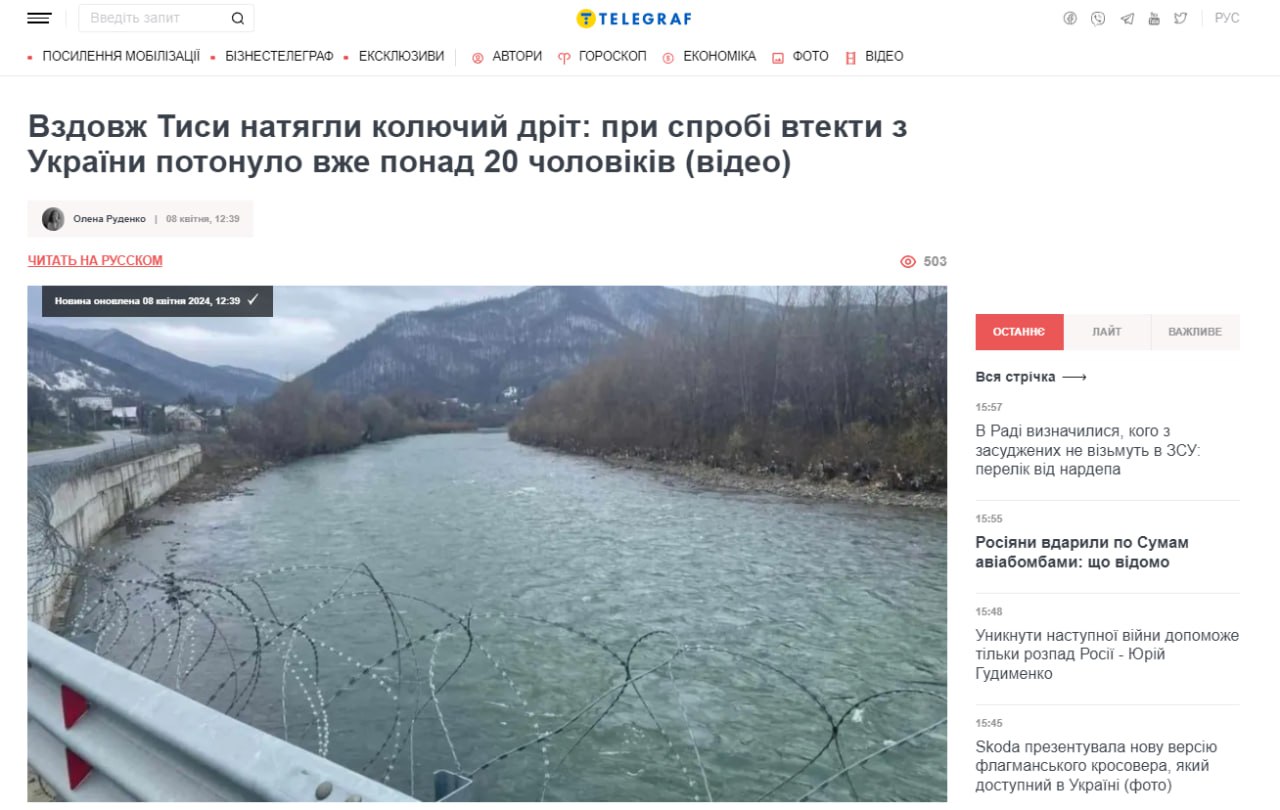Open ЕКОНОМІКА section in the menu
This screenshot has height=810, width=1280.
(x=719, y=56)
